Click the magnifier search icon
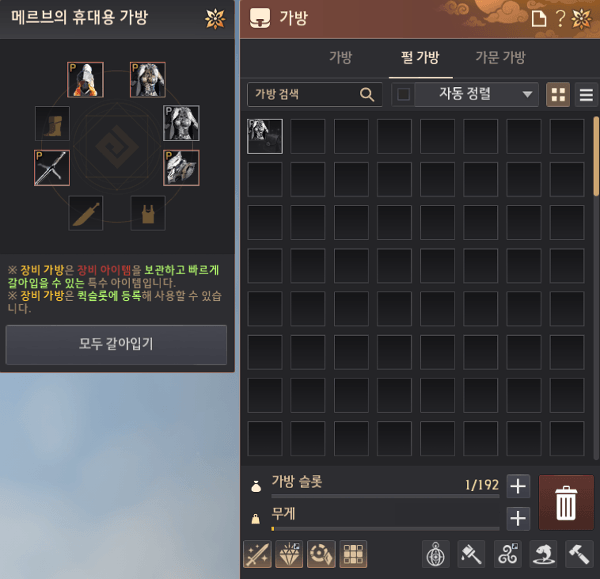This screenshot has width=600, height=579. (x=367, y=94)
